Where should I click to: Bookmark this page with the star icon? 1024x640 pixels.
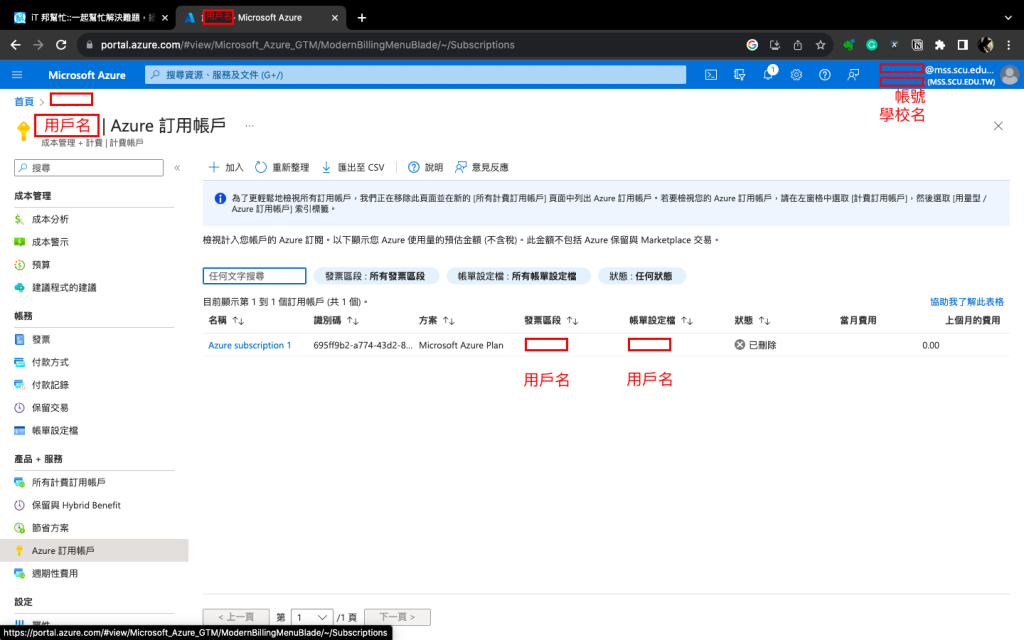point(820,45)
